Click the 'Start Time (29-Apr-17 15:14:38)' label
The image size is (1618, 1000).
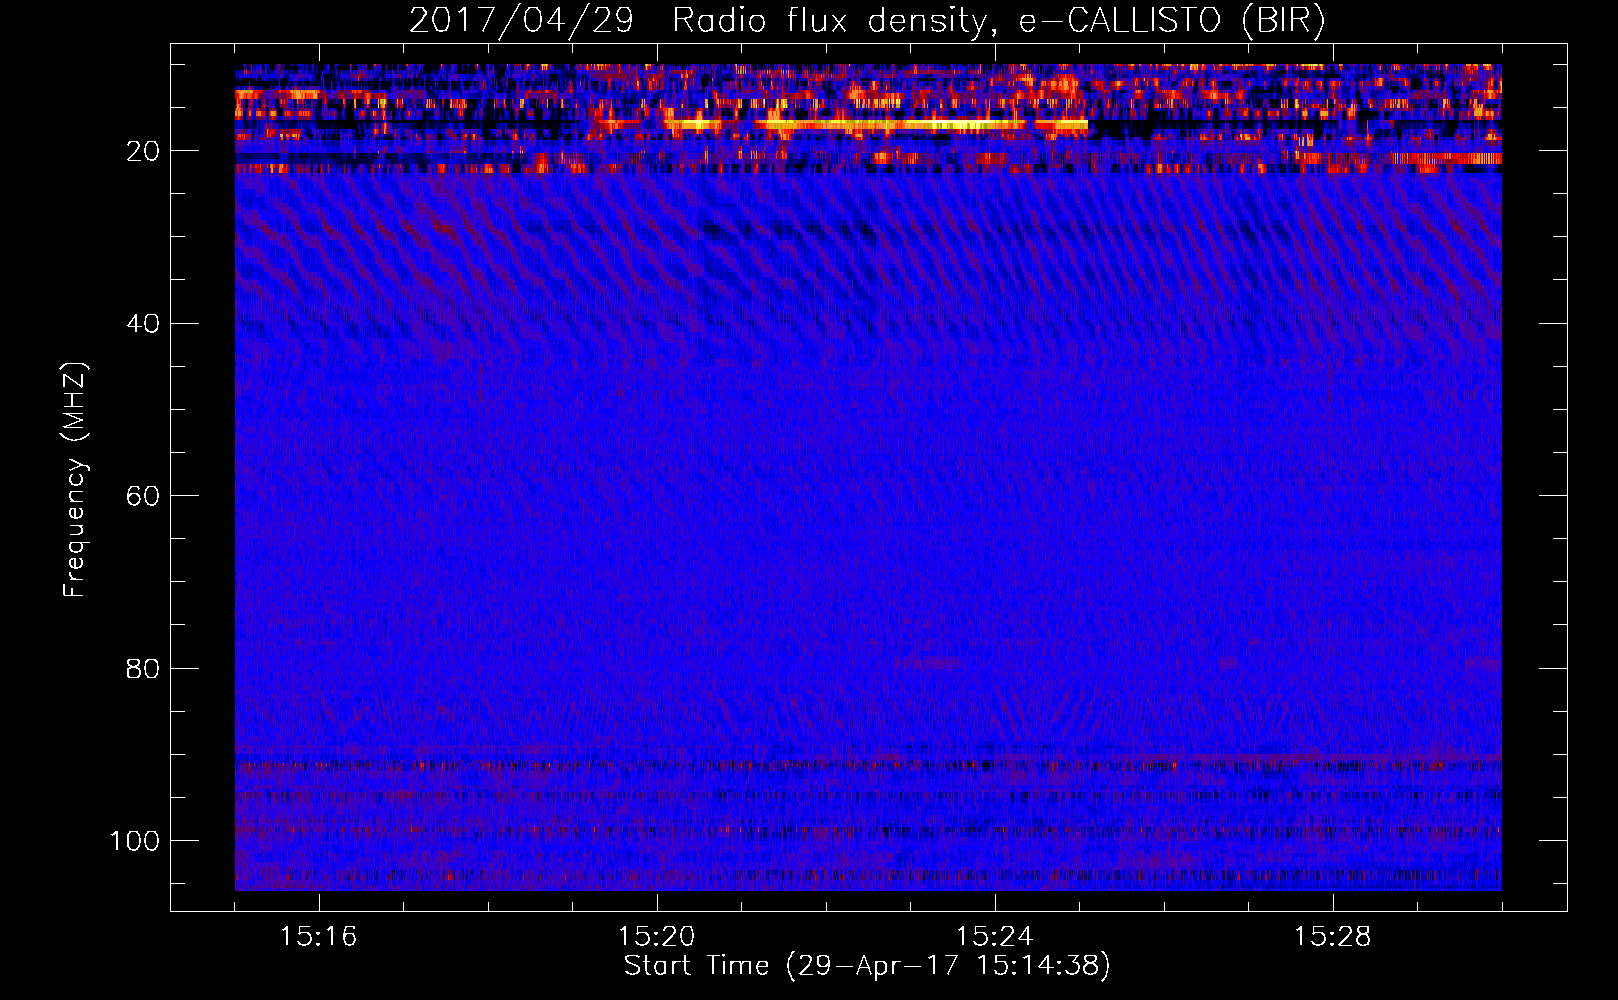(x=867, y=966)
